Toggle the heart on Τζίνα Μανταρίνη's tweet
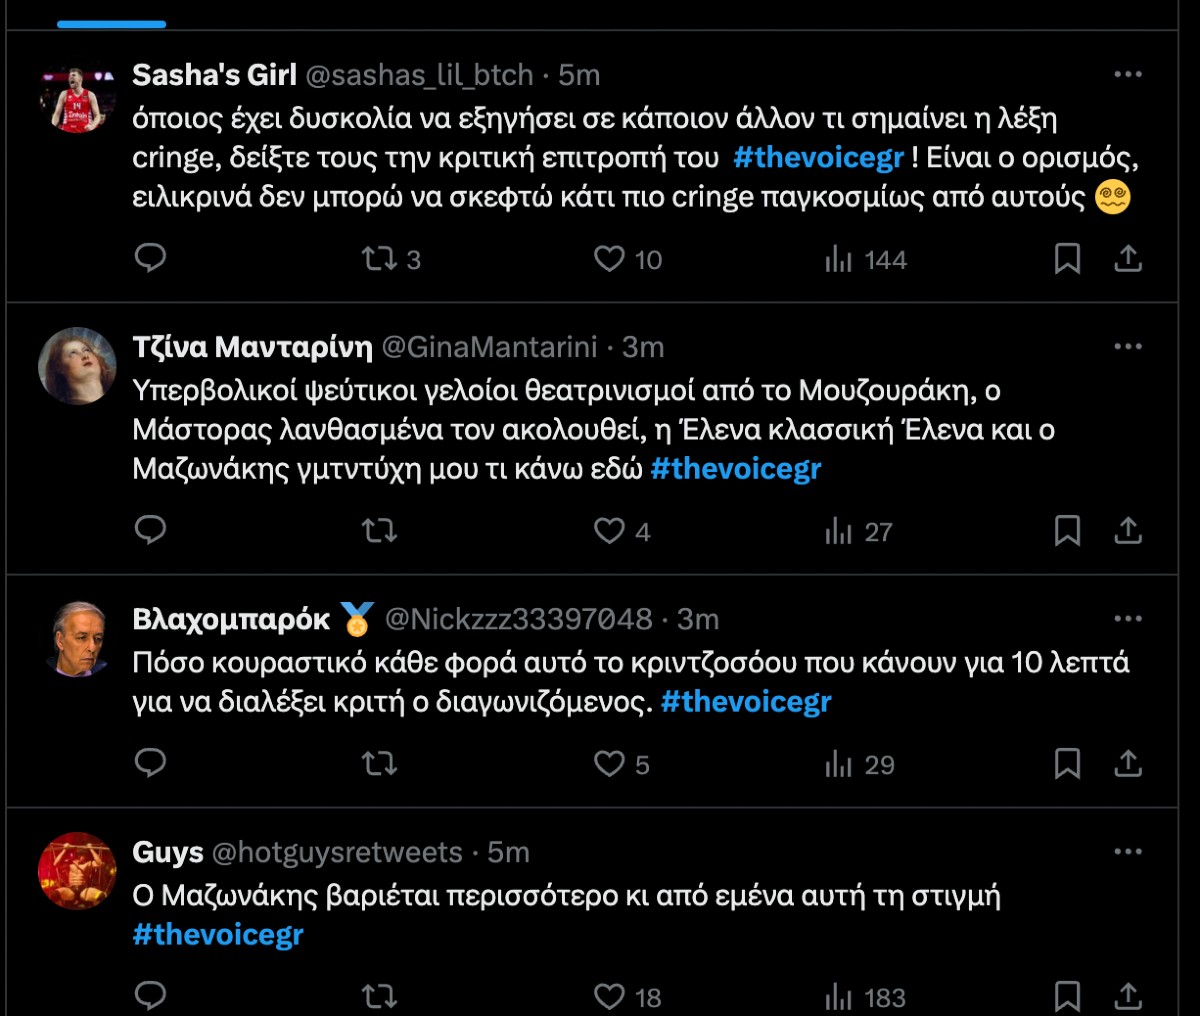The width and height of the screenshot is (1200, 1016). (610, 532)
